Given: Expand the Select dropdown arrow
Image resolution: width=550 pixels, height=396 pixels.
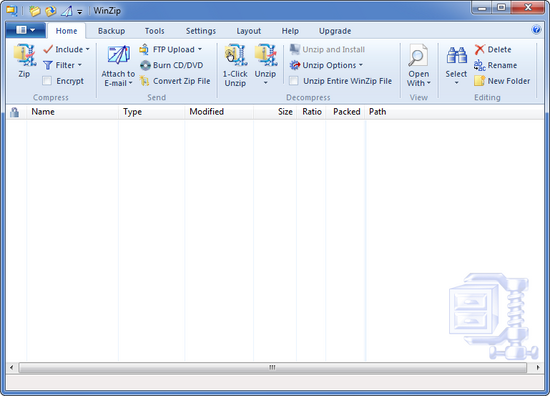Looking at the screenshot, I should 456,83.
